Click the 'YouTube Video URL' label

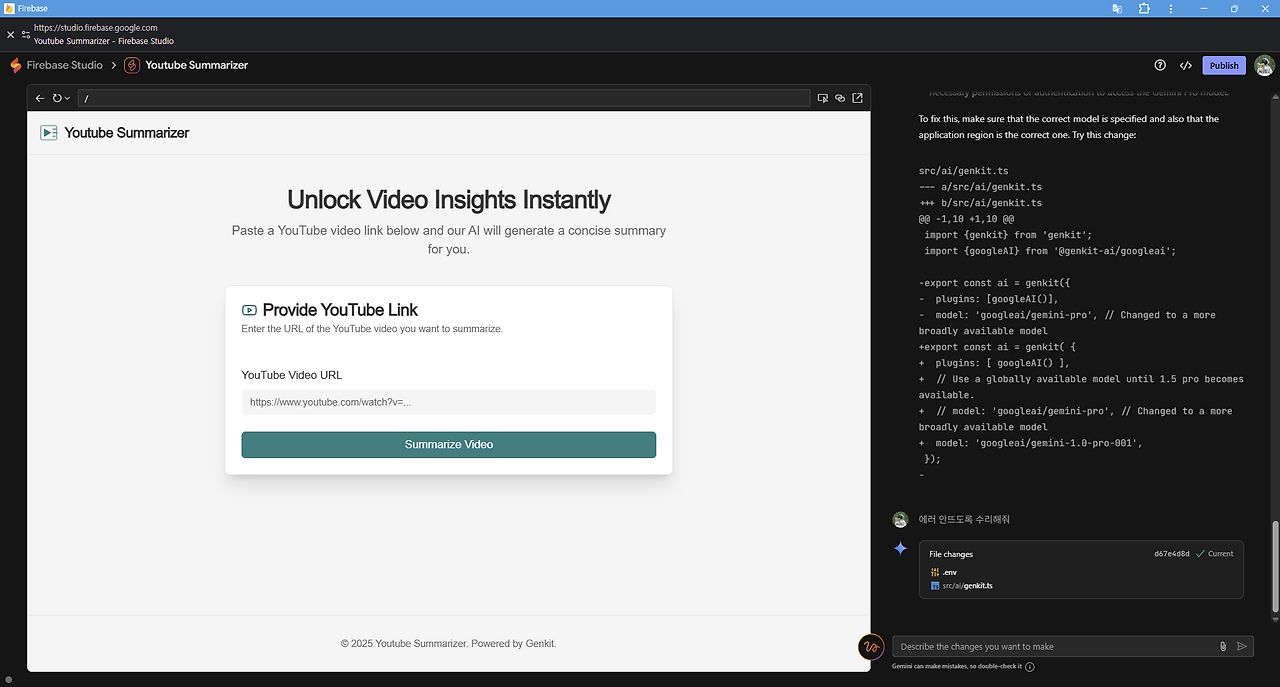[x=292, y=375]
